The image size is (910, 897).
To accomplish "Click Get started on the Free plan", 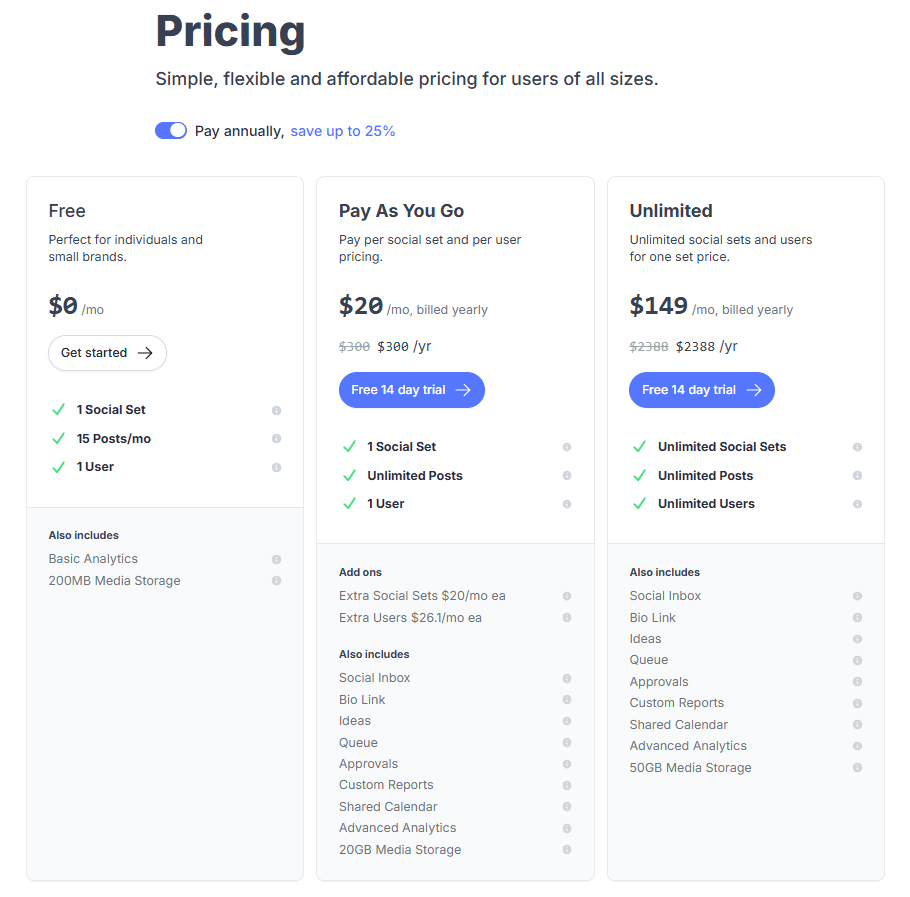I will pos(107,353).
